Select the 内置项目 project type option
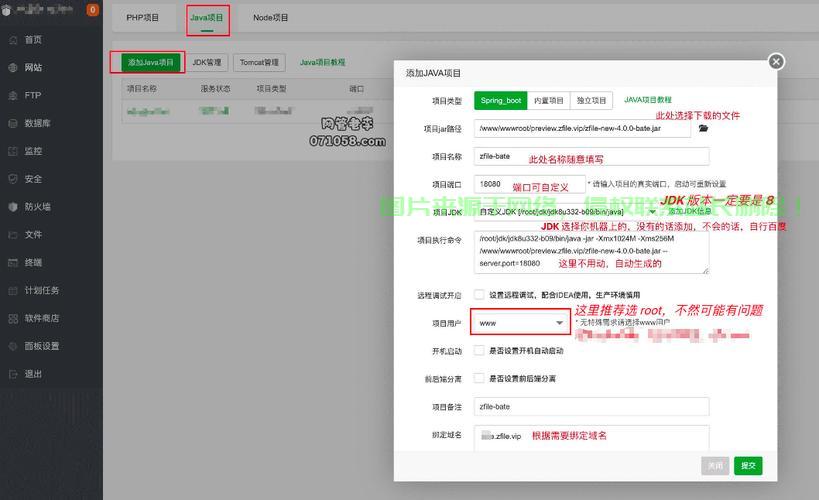 [x=549, y=101]
